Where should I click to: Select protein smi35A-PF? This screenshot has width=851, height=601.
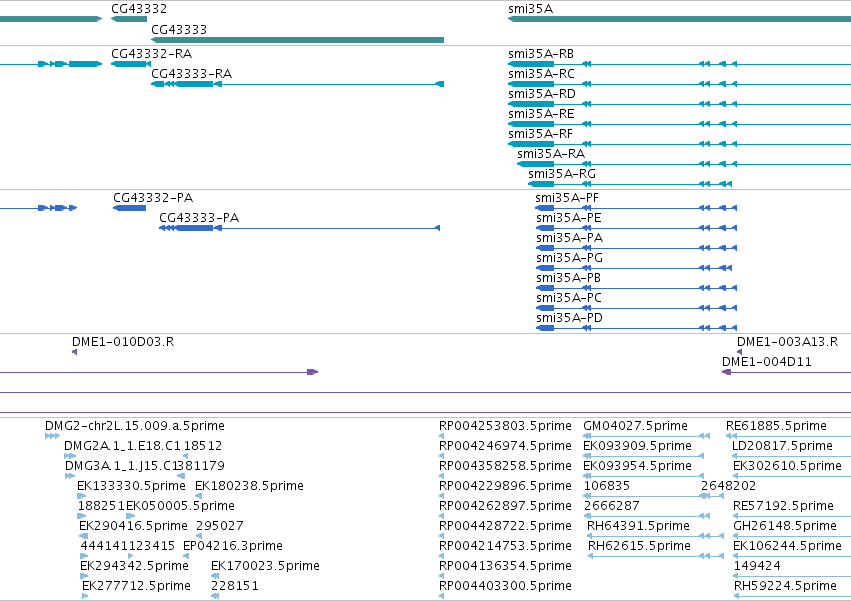coord(567,198)
